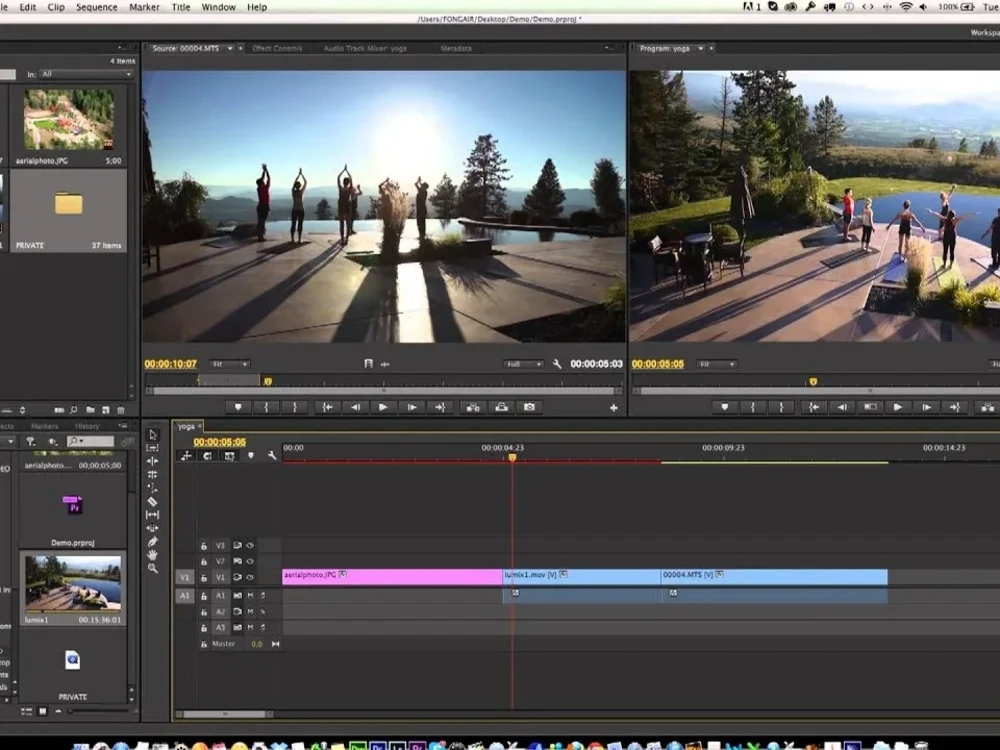
Task: Mute audio track A1
Action: click(251, 595)
